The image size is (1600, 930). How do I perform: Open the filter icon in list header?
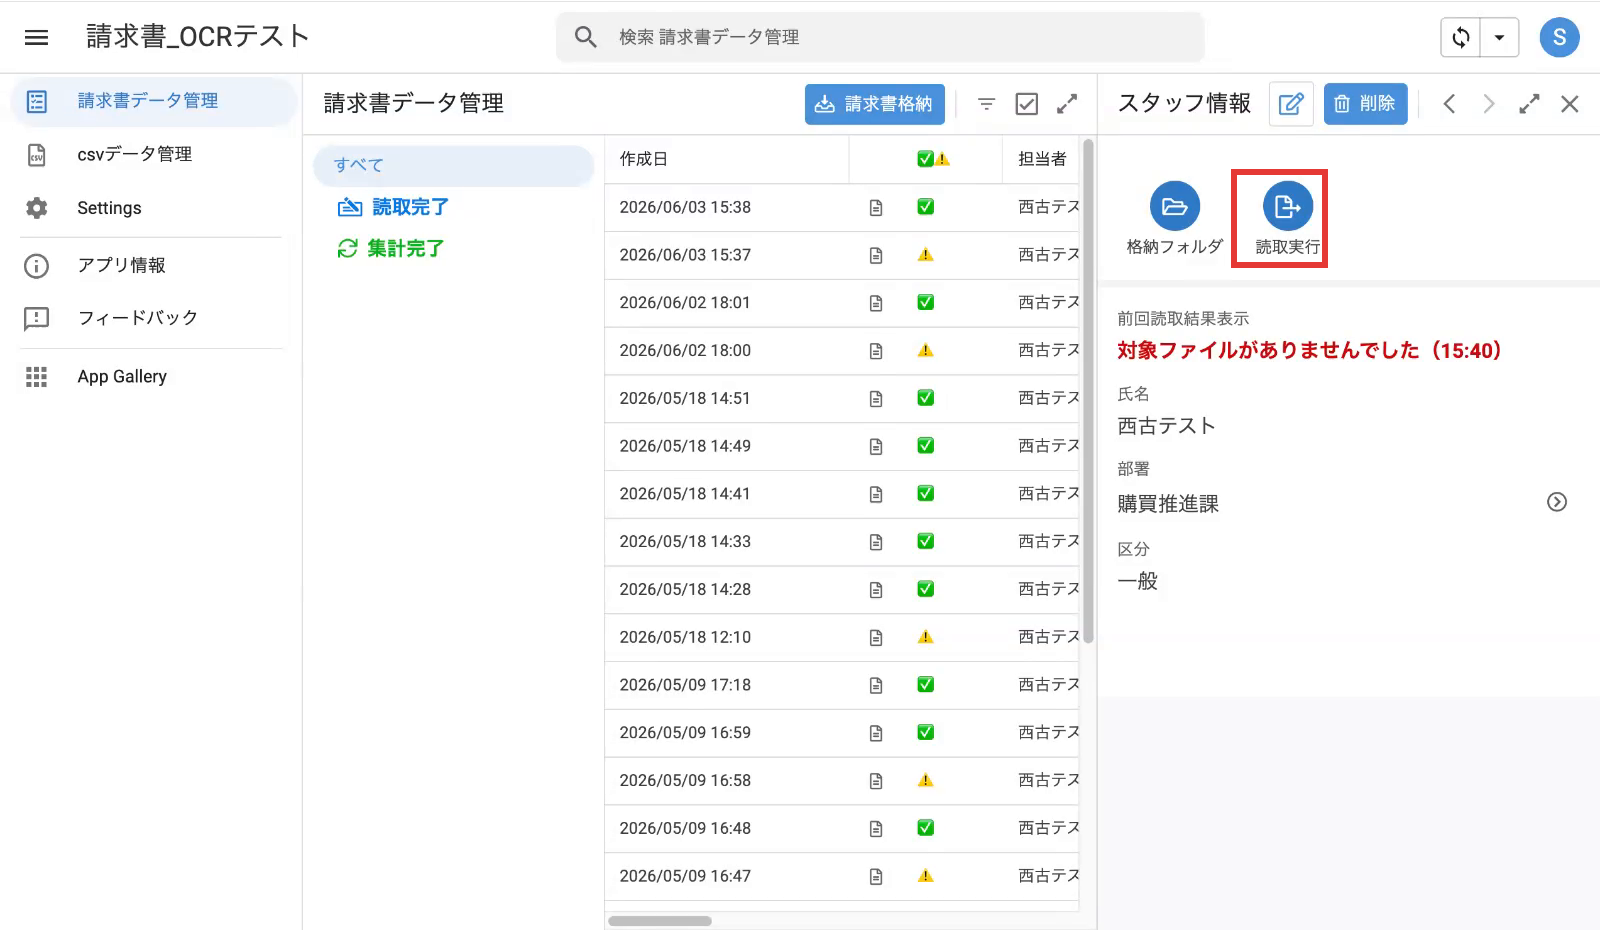986,104
